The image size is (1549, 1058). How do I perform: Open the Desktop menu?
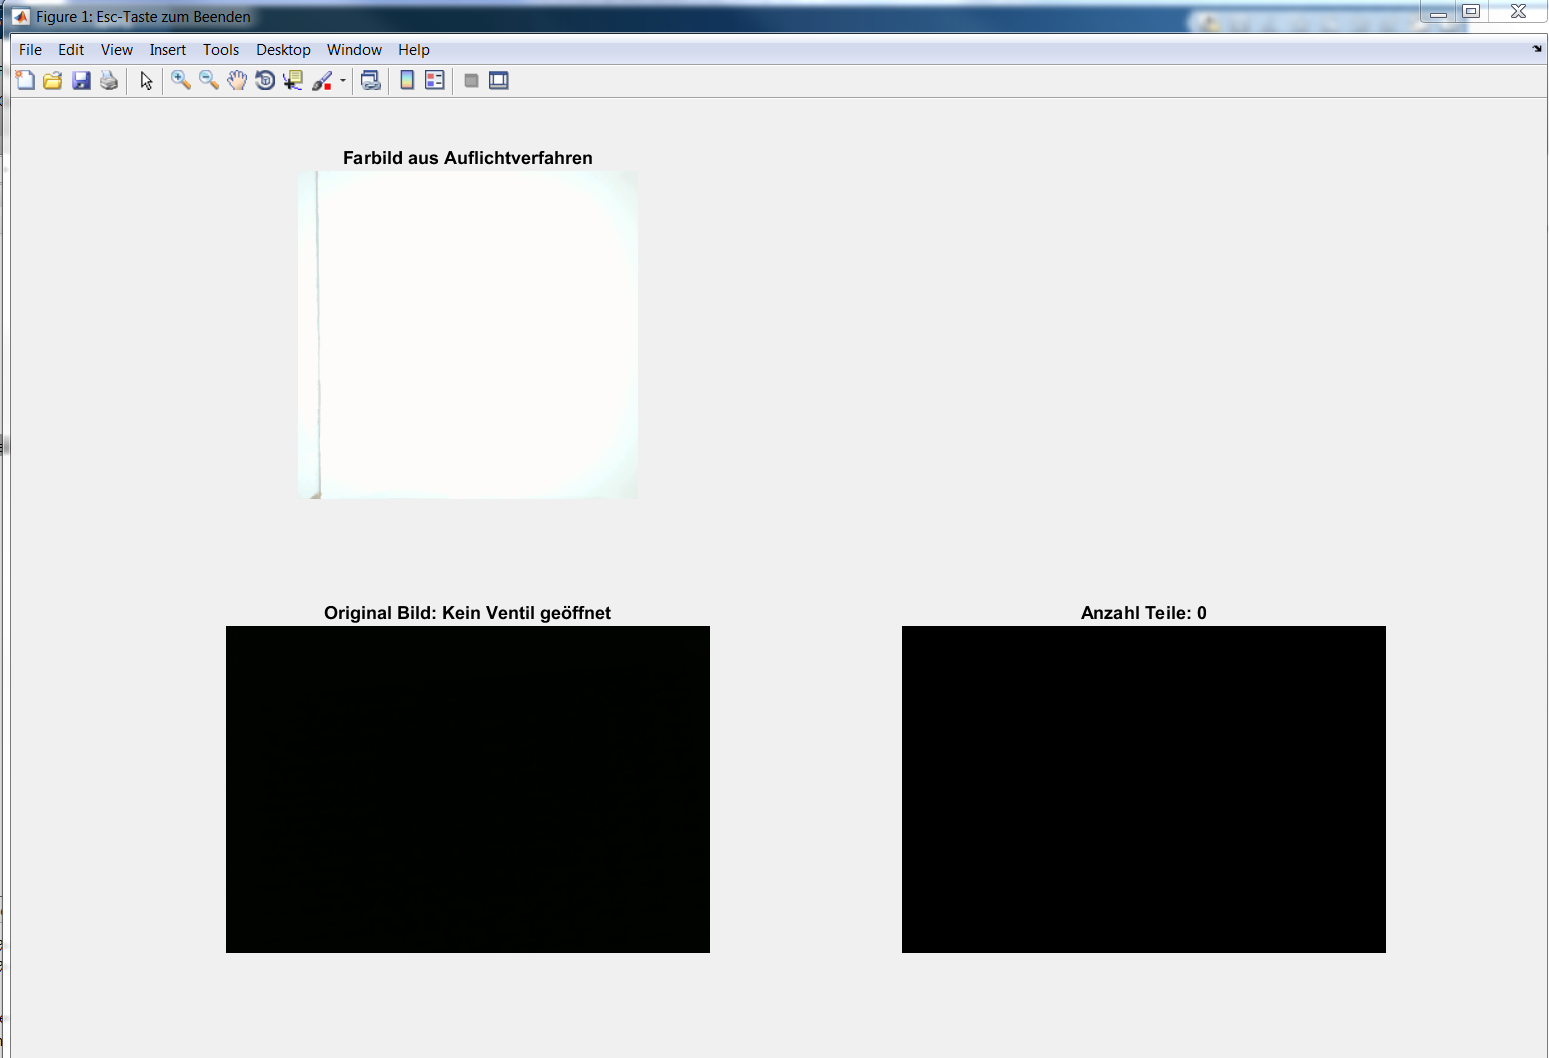[x=283, y=50]
